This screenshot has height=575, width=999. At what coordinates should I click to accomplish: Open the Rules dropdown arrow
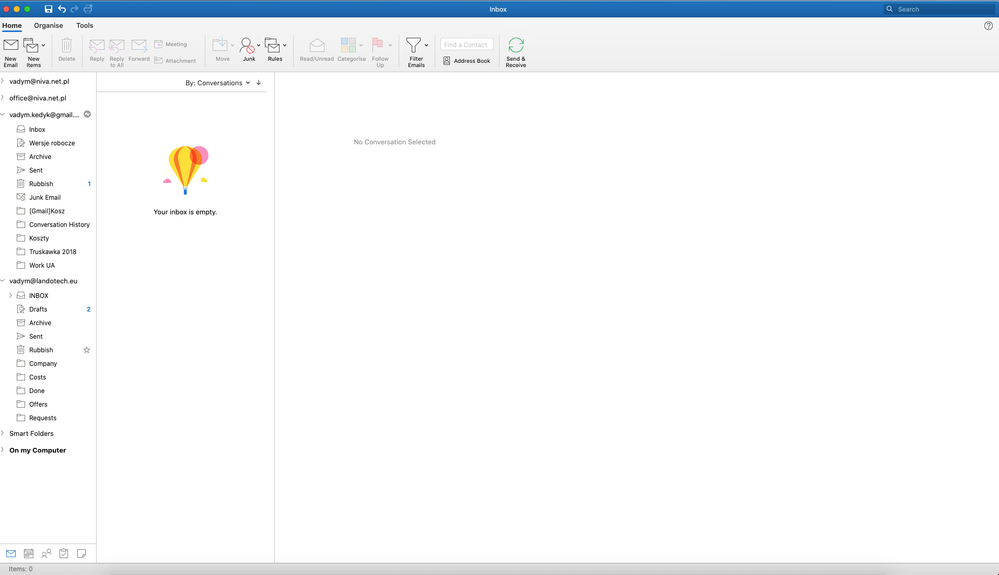(x=285, y=45)
